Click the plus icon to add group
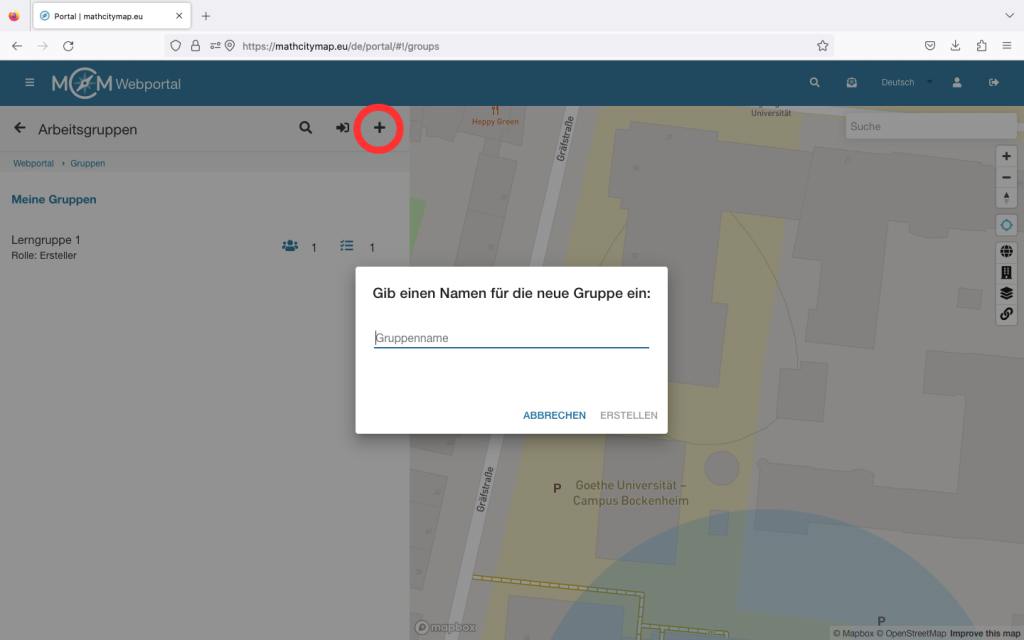 coord(379,128)
